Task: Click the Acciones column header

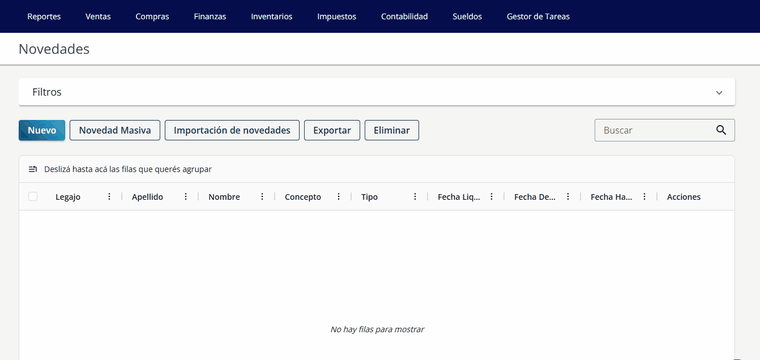Action: click(683, 197)
